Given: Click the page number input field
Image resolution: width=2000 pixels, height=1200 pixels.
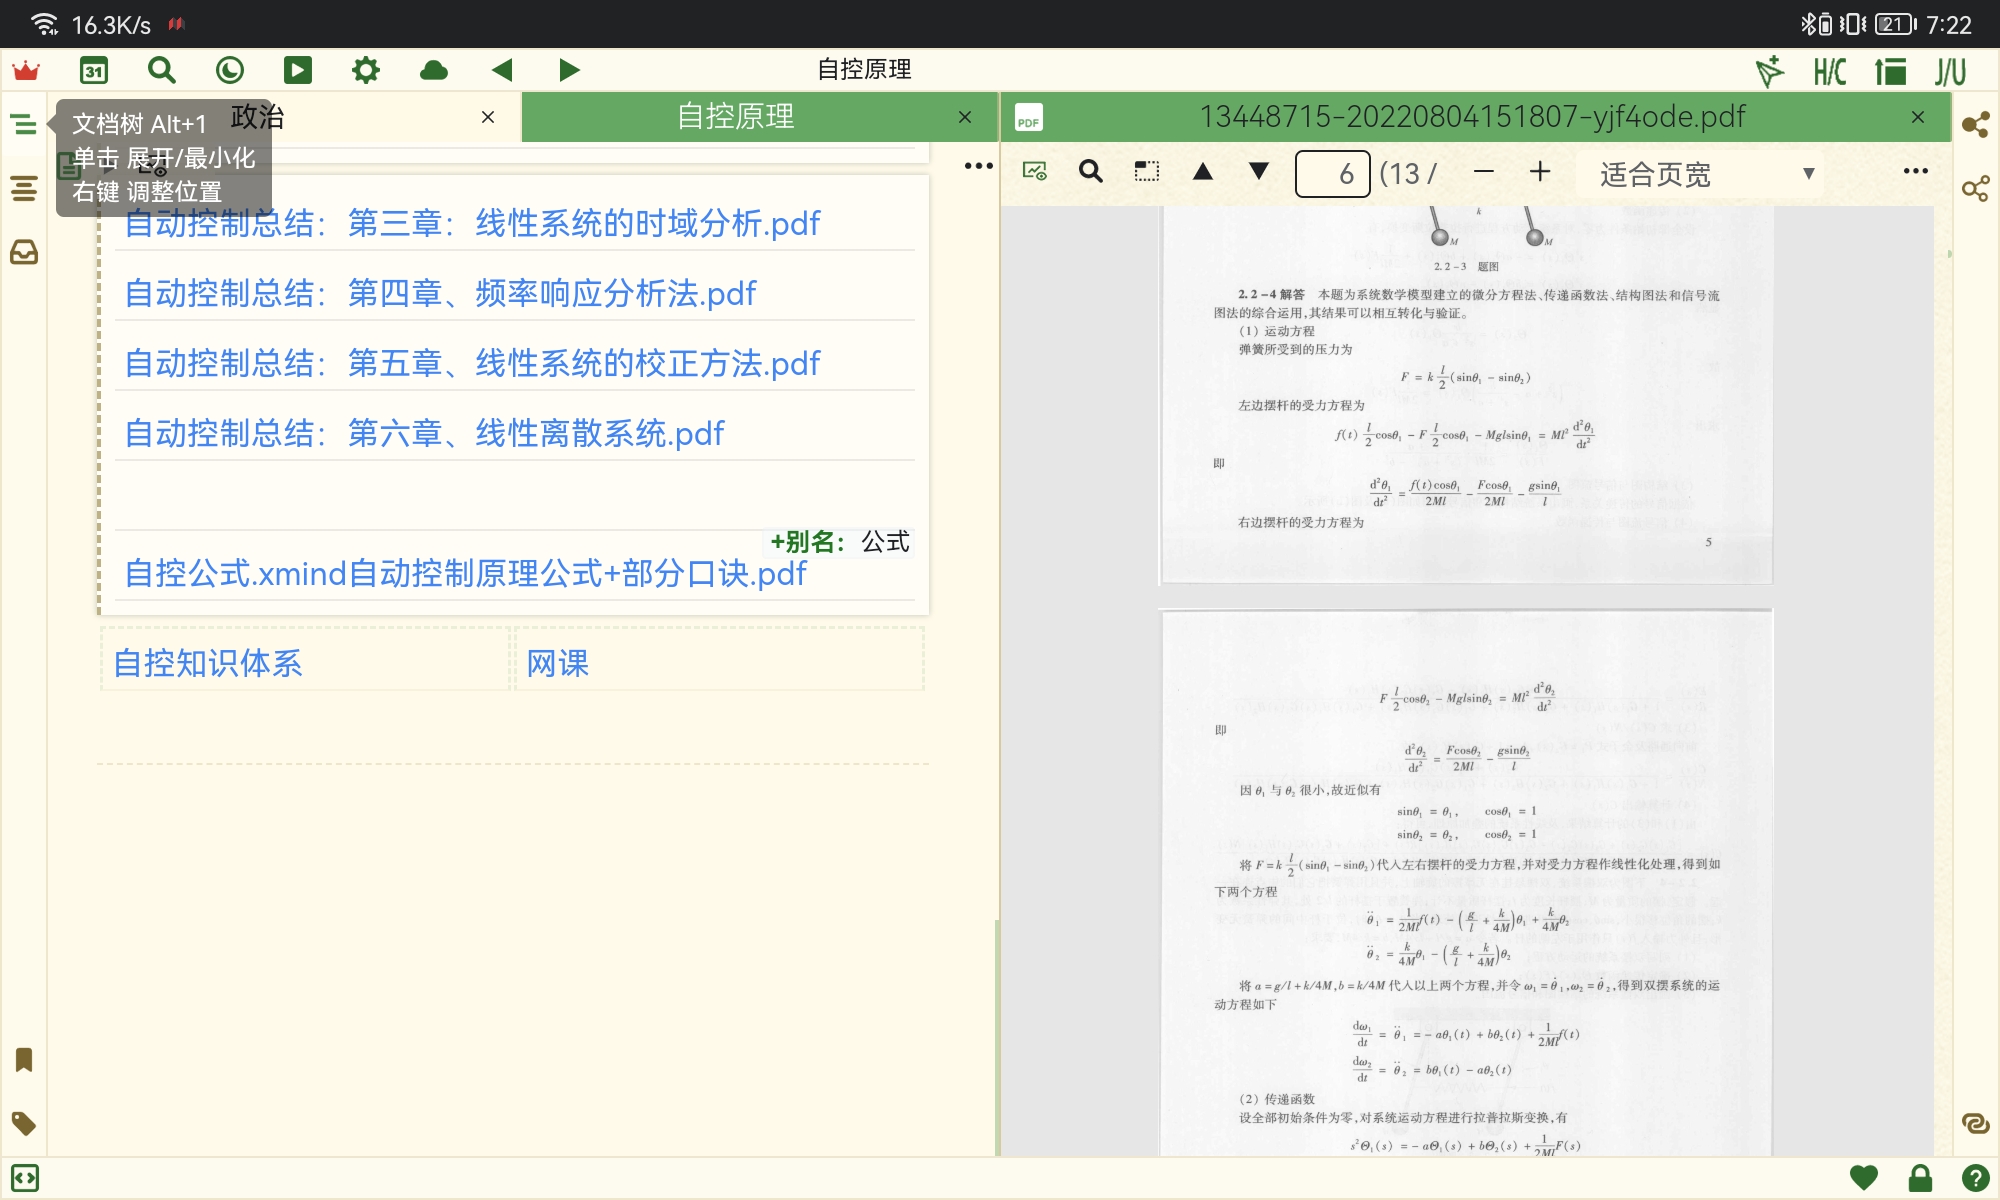Looking at the screenshot, I should pyautogui.click(x=1332, y=172).
